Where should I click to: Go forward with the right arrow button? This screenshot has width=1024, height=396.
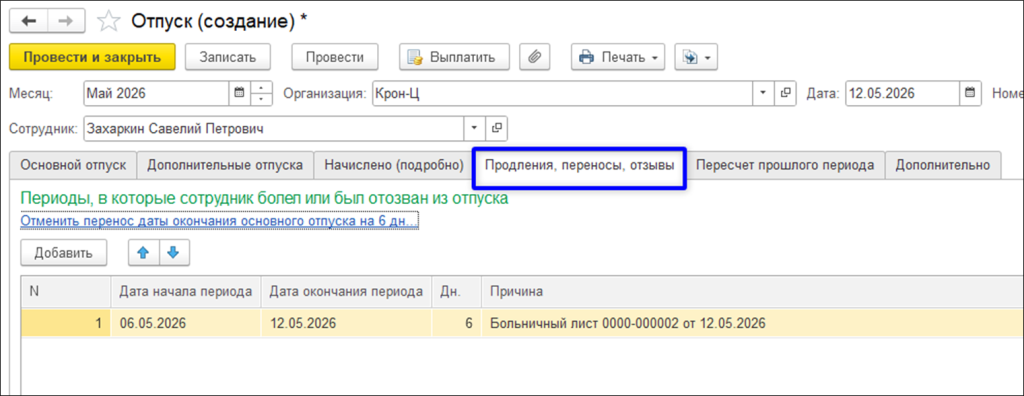pyautogui.click(x=66, y=21)
